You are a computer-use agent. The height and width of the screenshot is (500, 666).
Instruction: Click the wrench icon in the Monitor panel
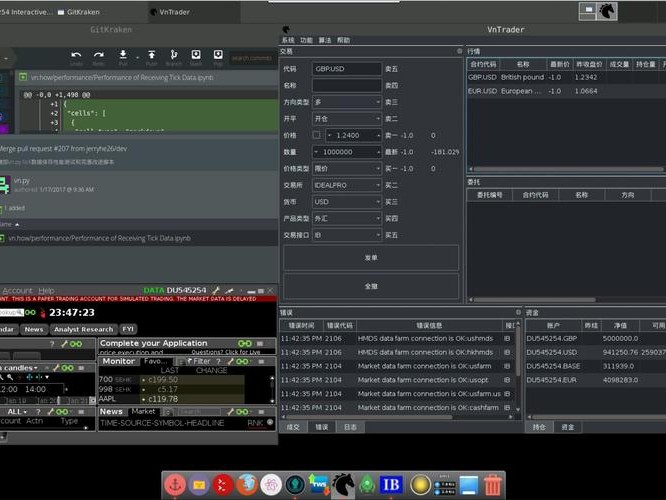[231, 362]
